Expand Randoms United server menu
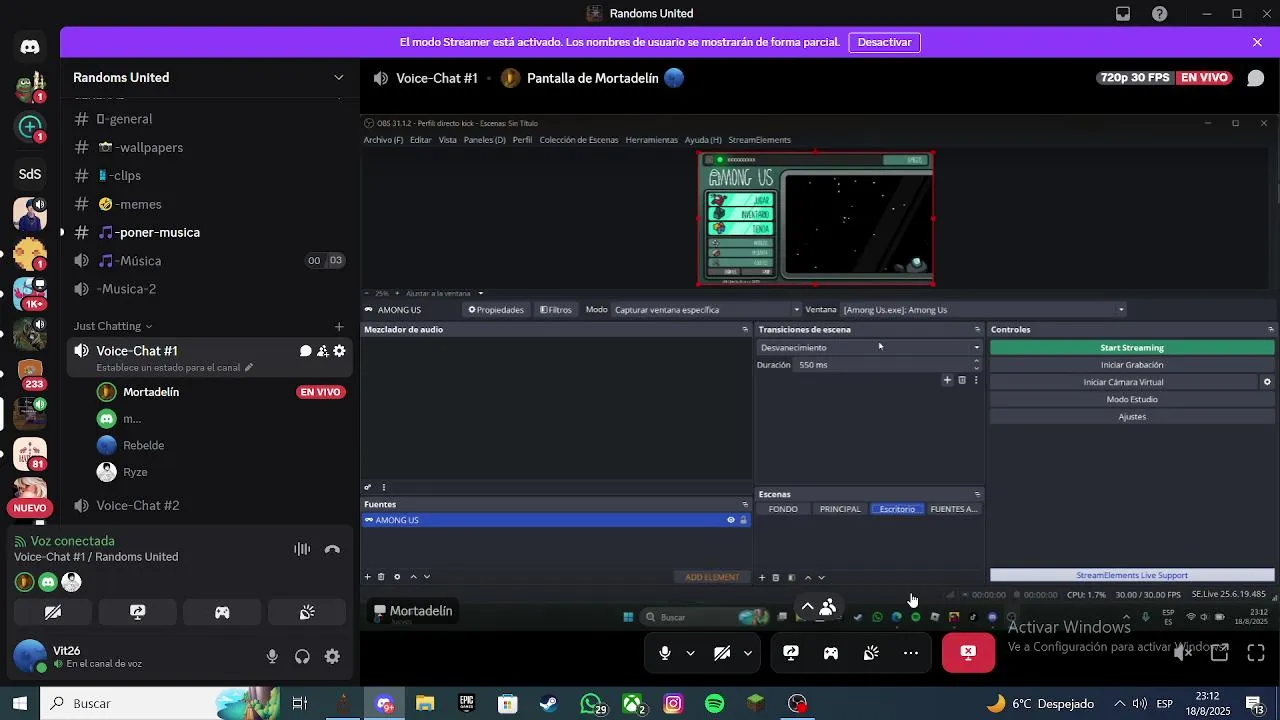This screenshot has height=720, width=1280. tap(339, 78)
